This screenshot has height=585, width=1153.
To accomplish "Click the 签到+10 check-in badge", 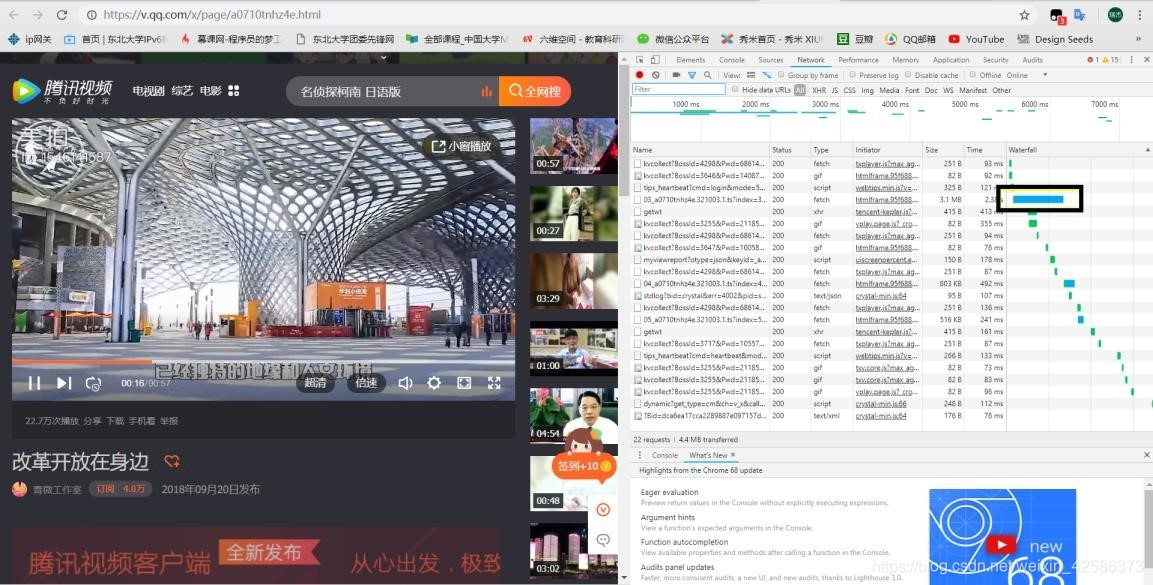I will tap(584, 466).
